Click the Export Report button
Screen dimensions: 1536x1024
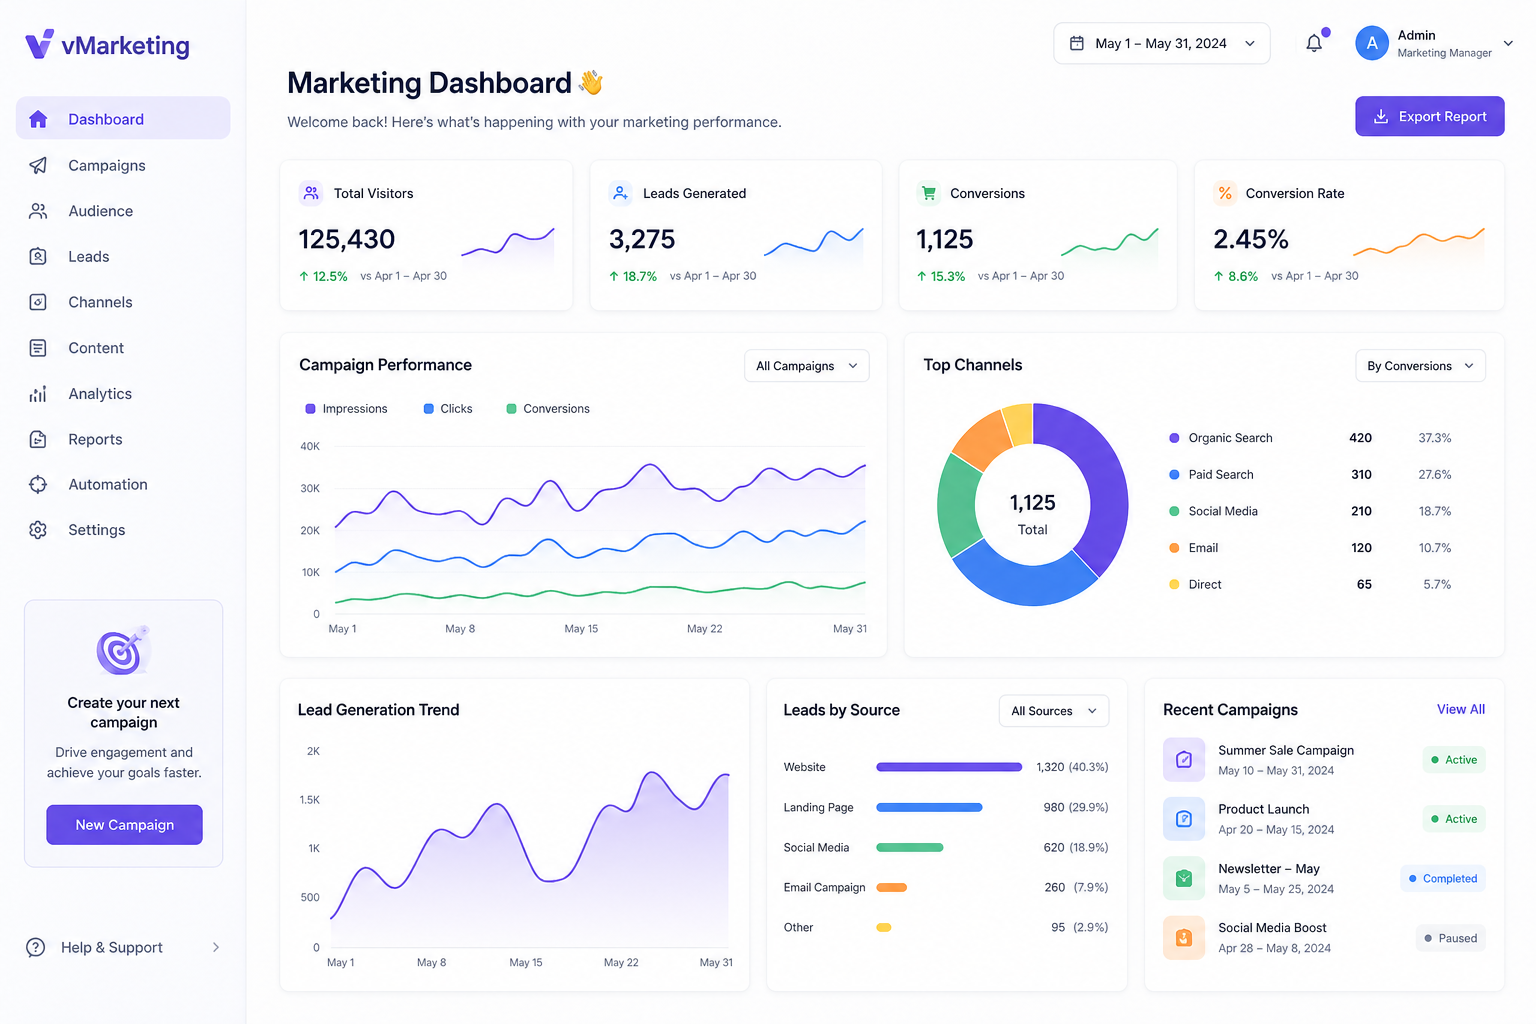[1430, 116]
